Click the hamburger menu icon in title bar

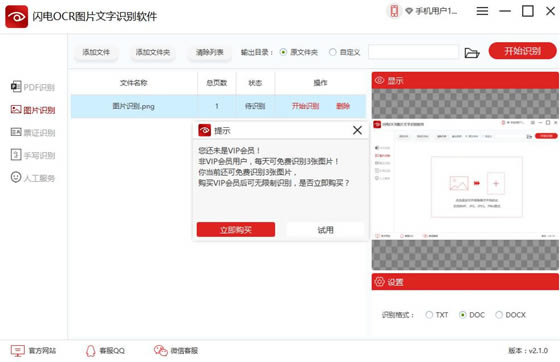click(x=482, y=11)
